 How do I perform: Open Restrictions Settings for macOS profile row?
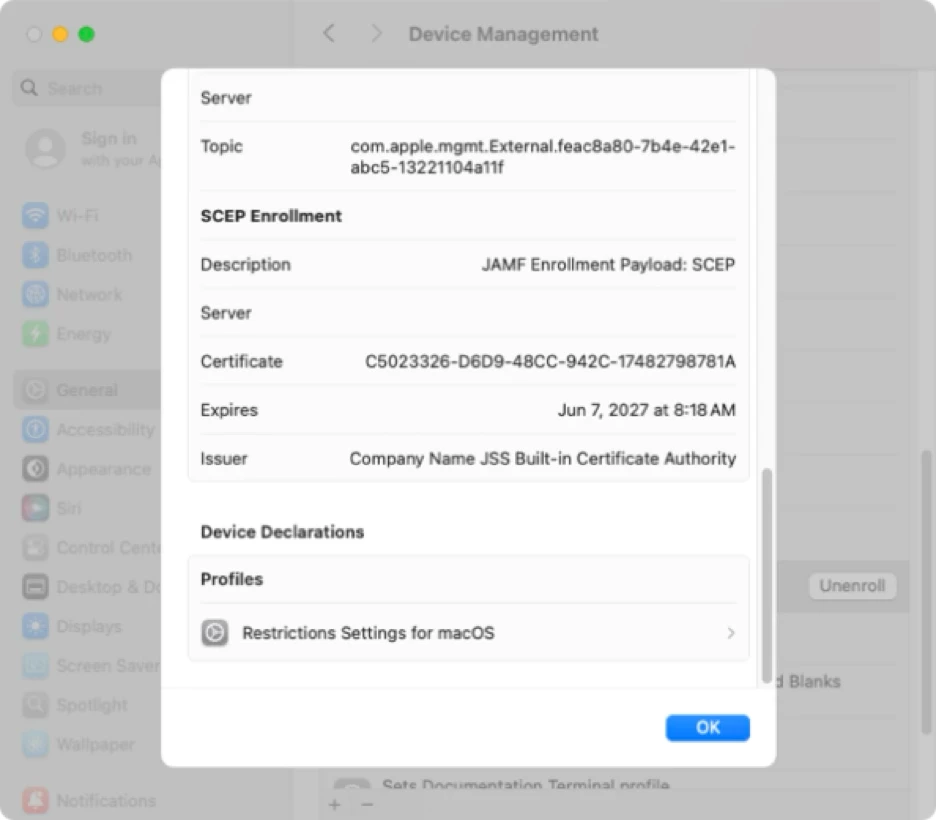468,633
